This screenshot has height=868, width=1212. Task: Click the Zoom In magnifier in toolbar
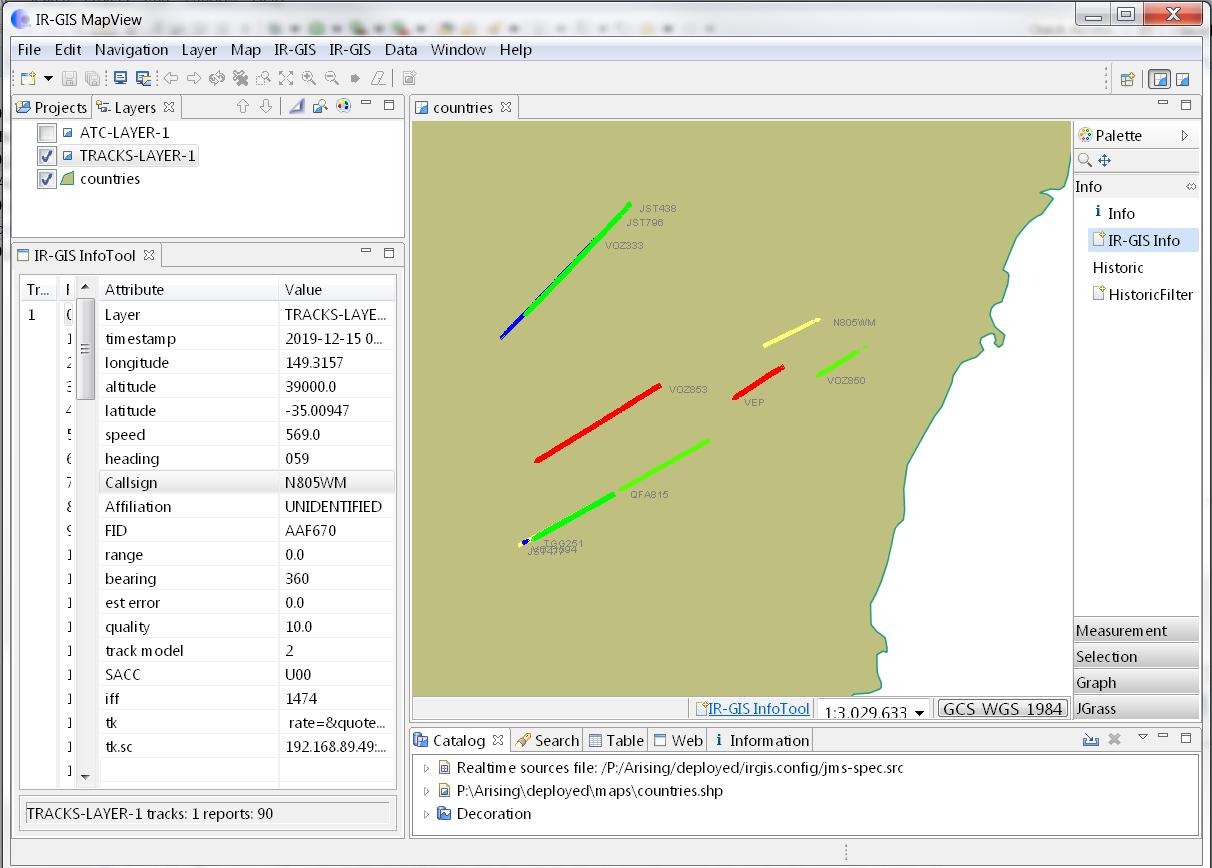(308, 78)
